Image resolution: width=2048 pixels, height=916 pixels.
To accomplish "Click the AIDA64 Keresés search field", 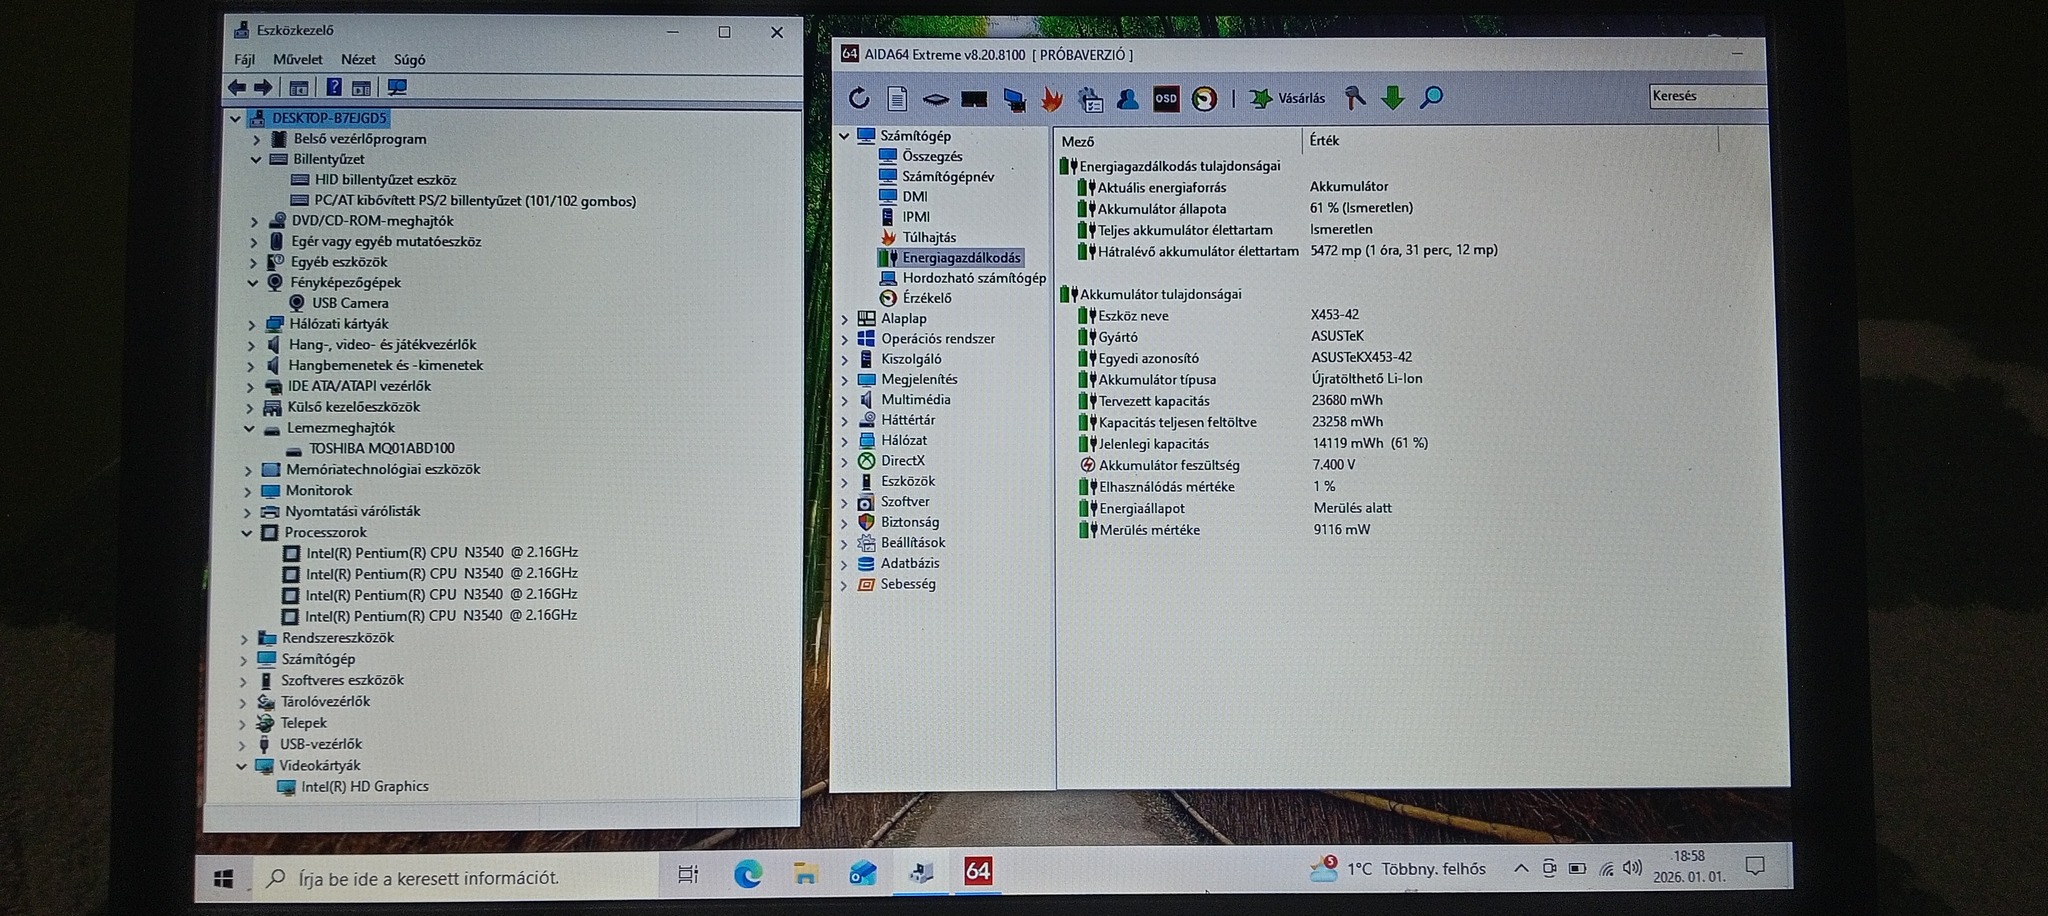I will point(1707,96).
